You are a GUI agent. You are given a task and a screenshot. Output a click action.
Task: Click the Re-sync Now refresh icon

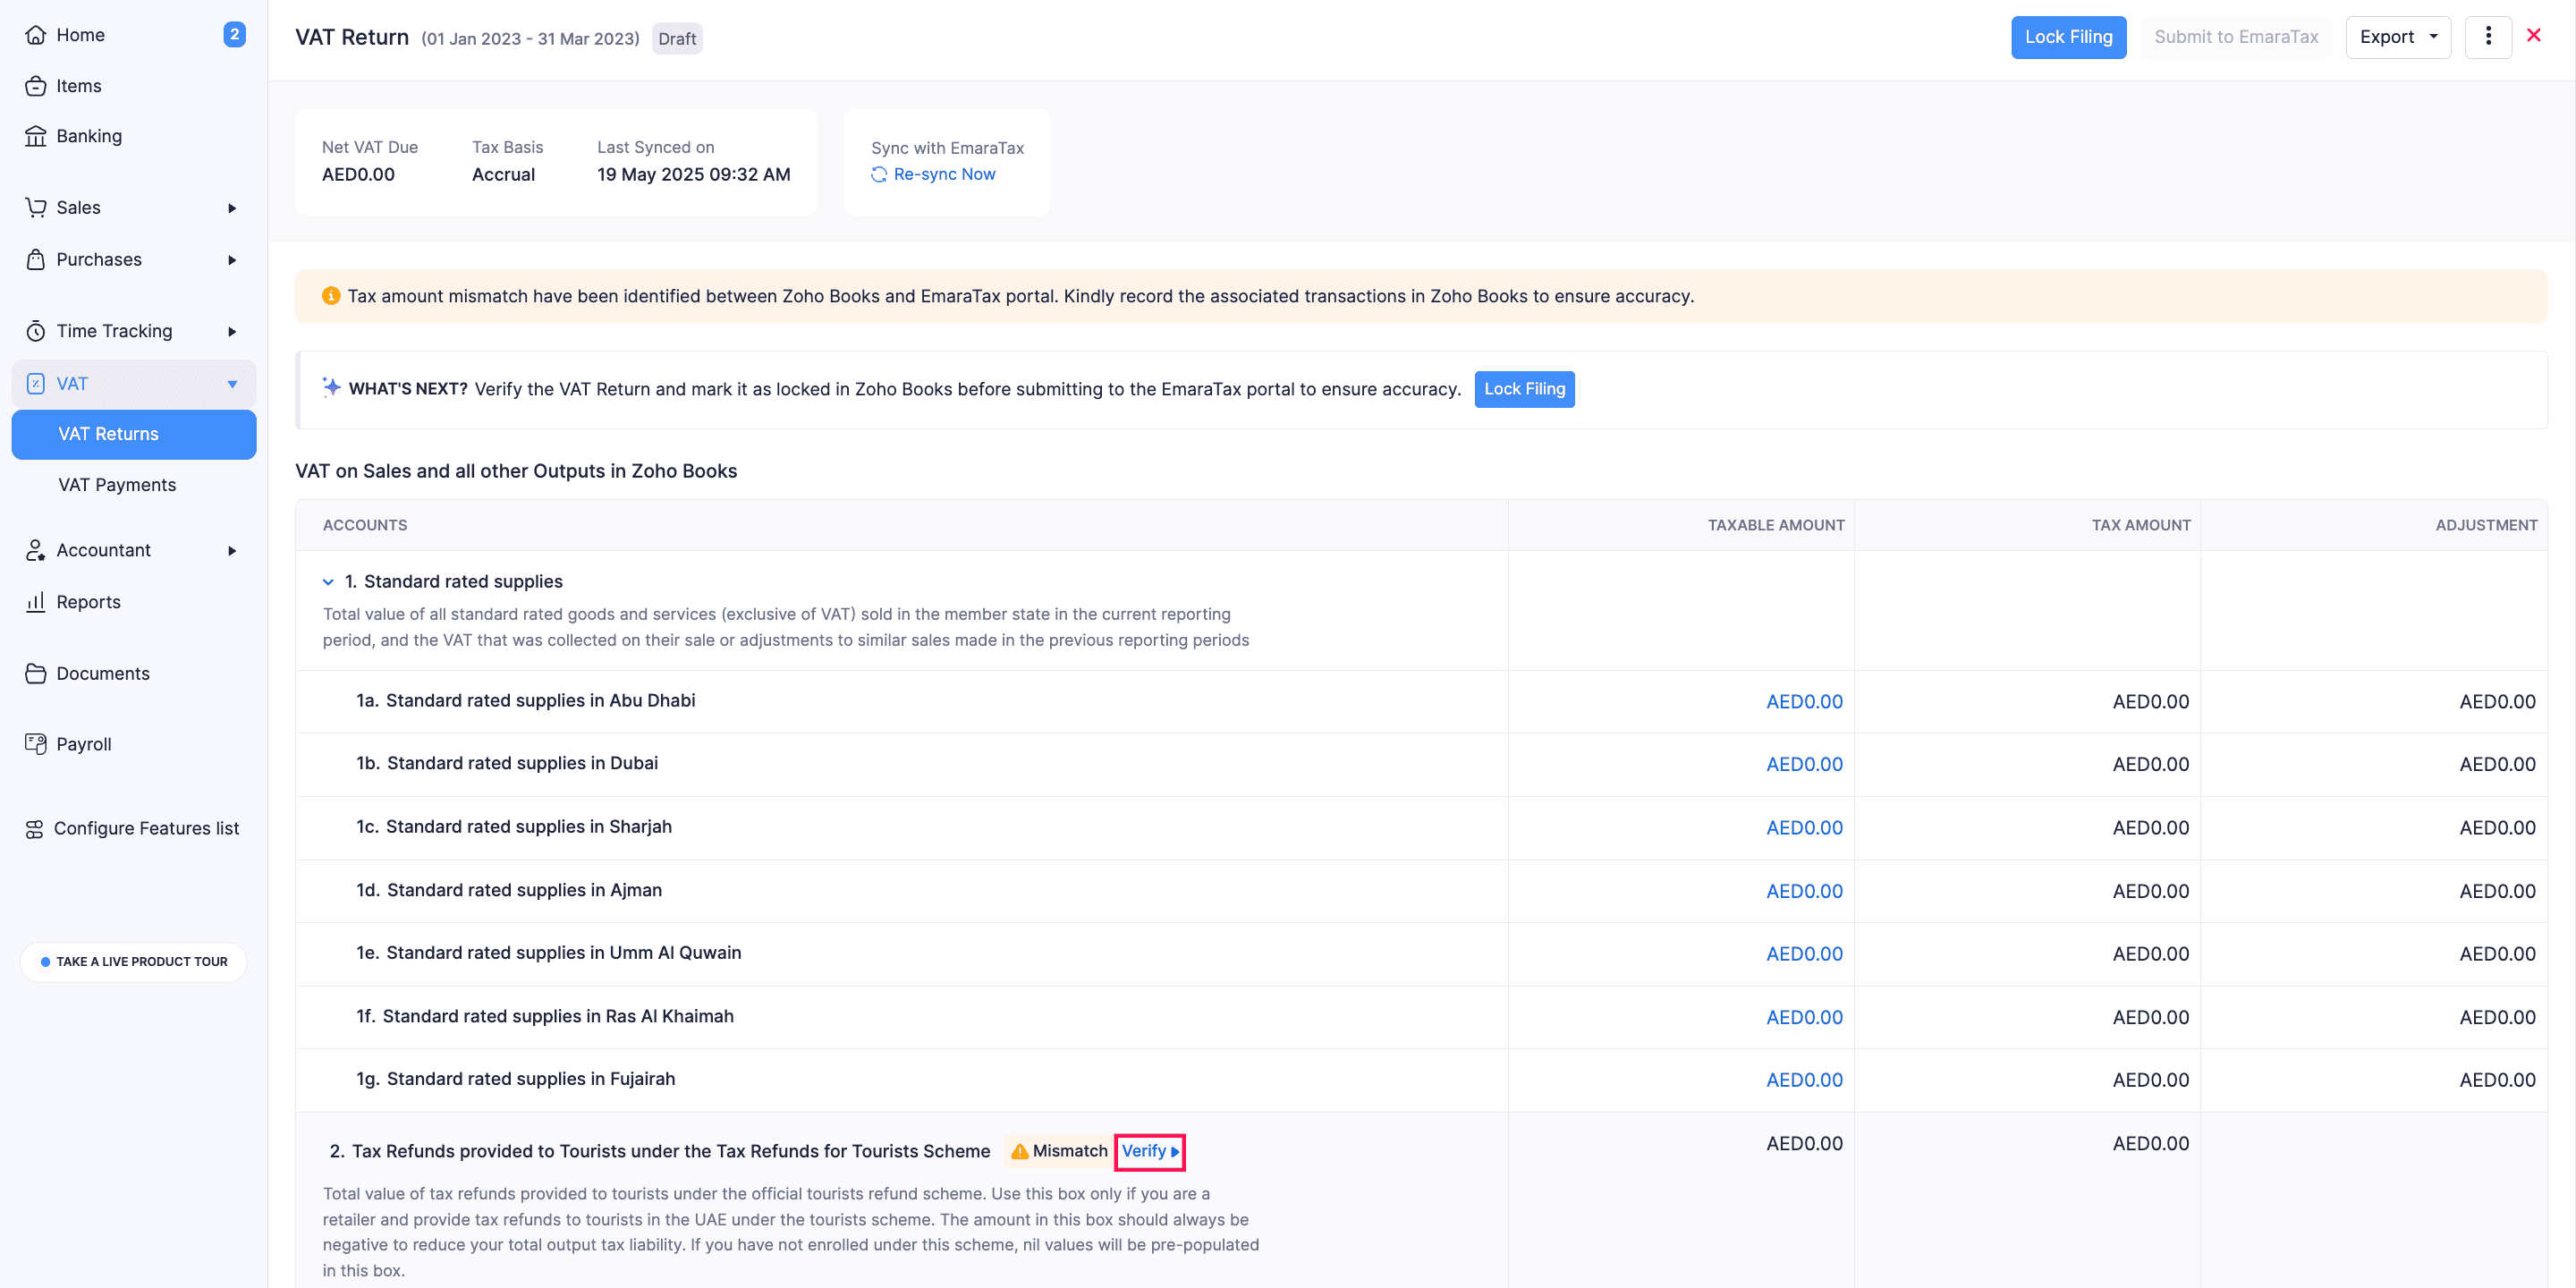pyautogui.click(x=879, y=174)
